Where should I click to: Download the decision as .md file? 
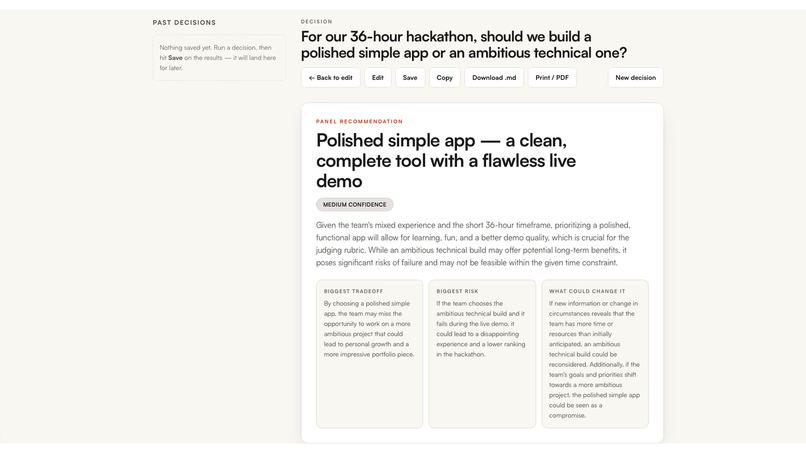pyautogui.click(x=494, y=78)
